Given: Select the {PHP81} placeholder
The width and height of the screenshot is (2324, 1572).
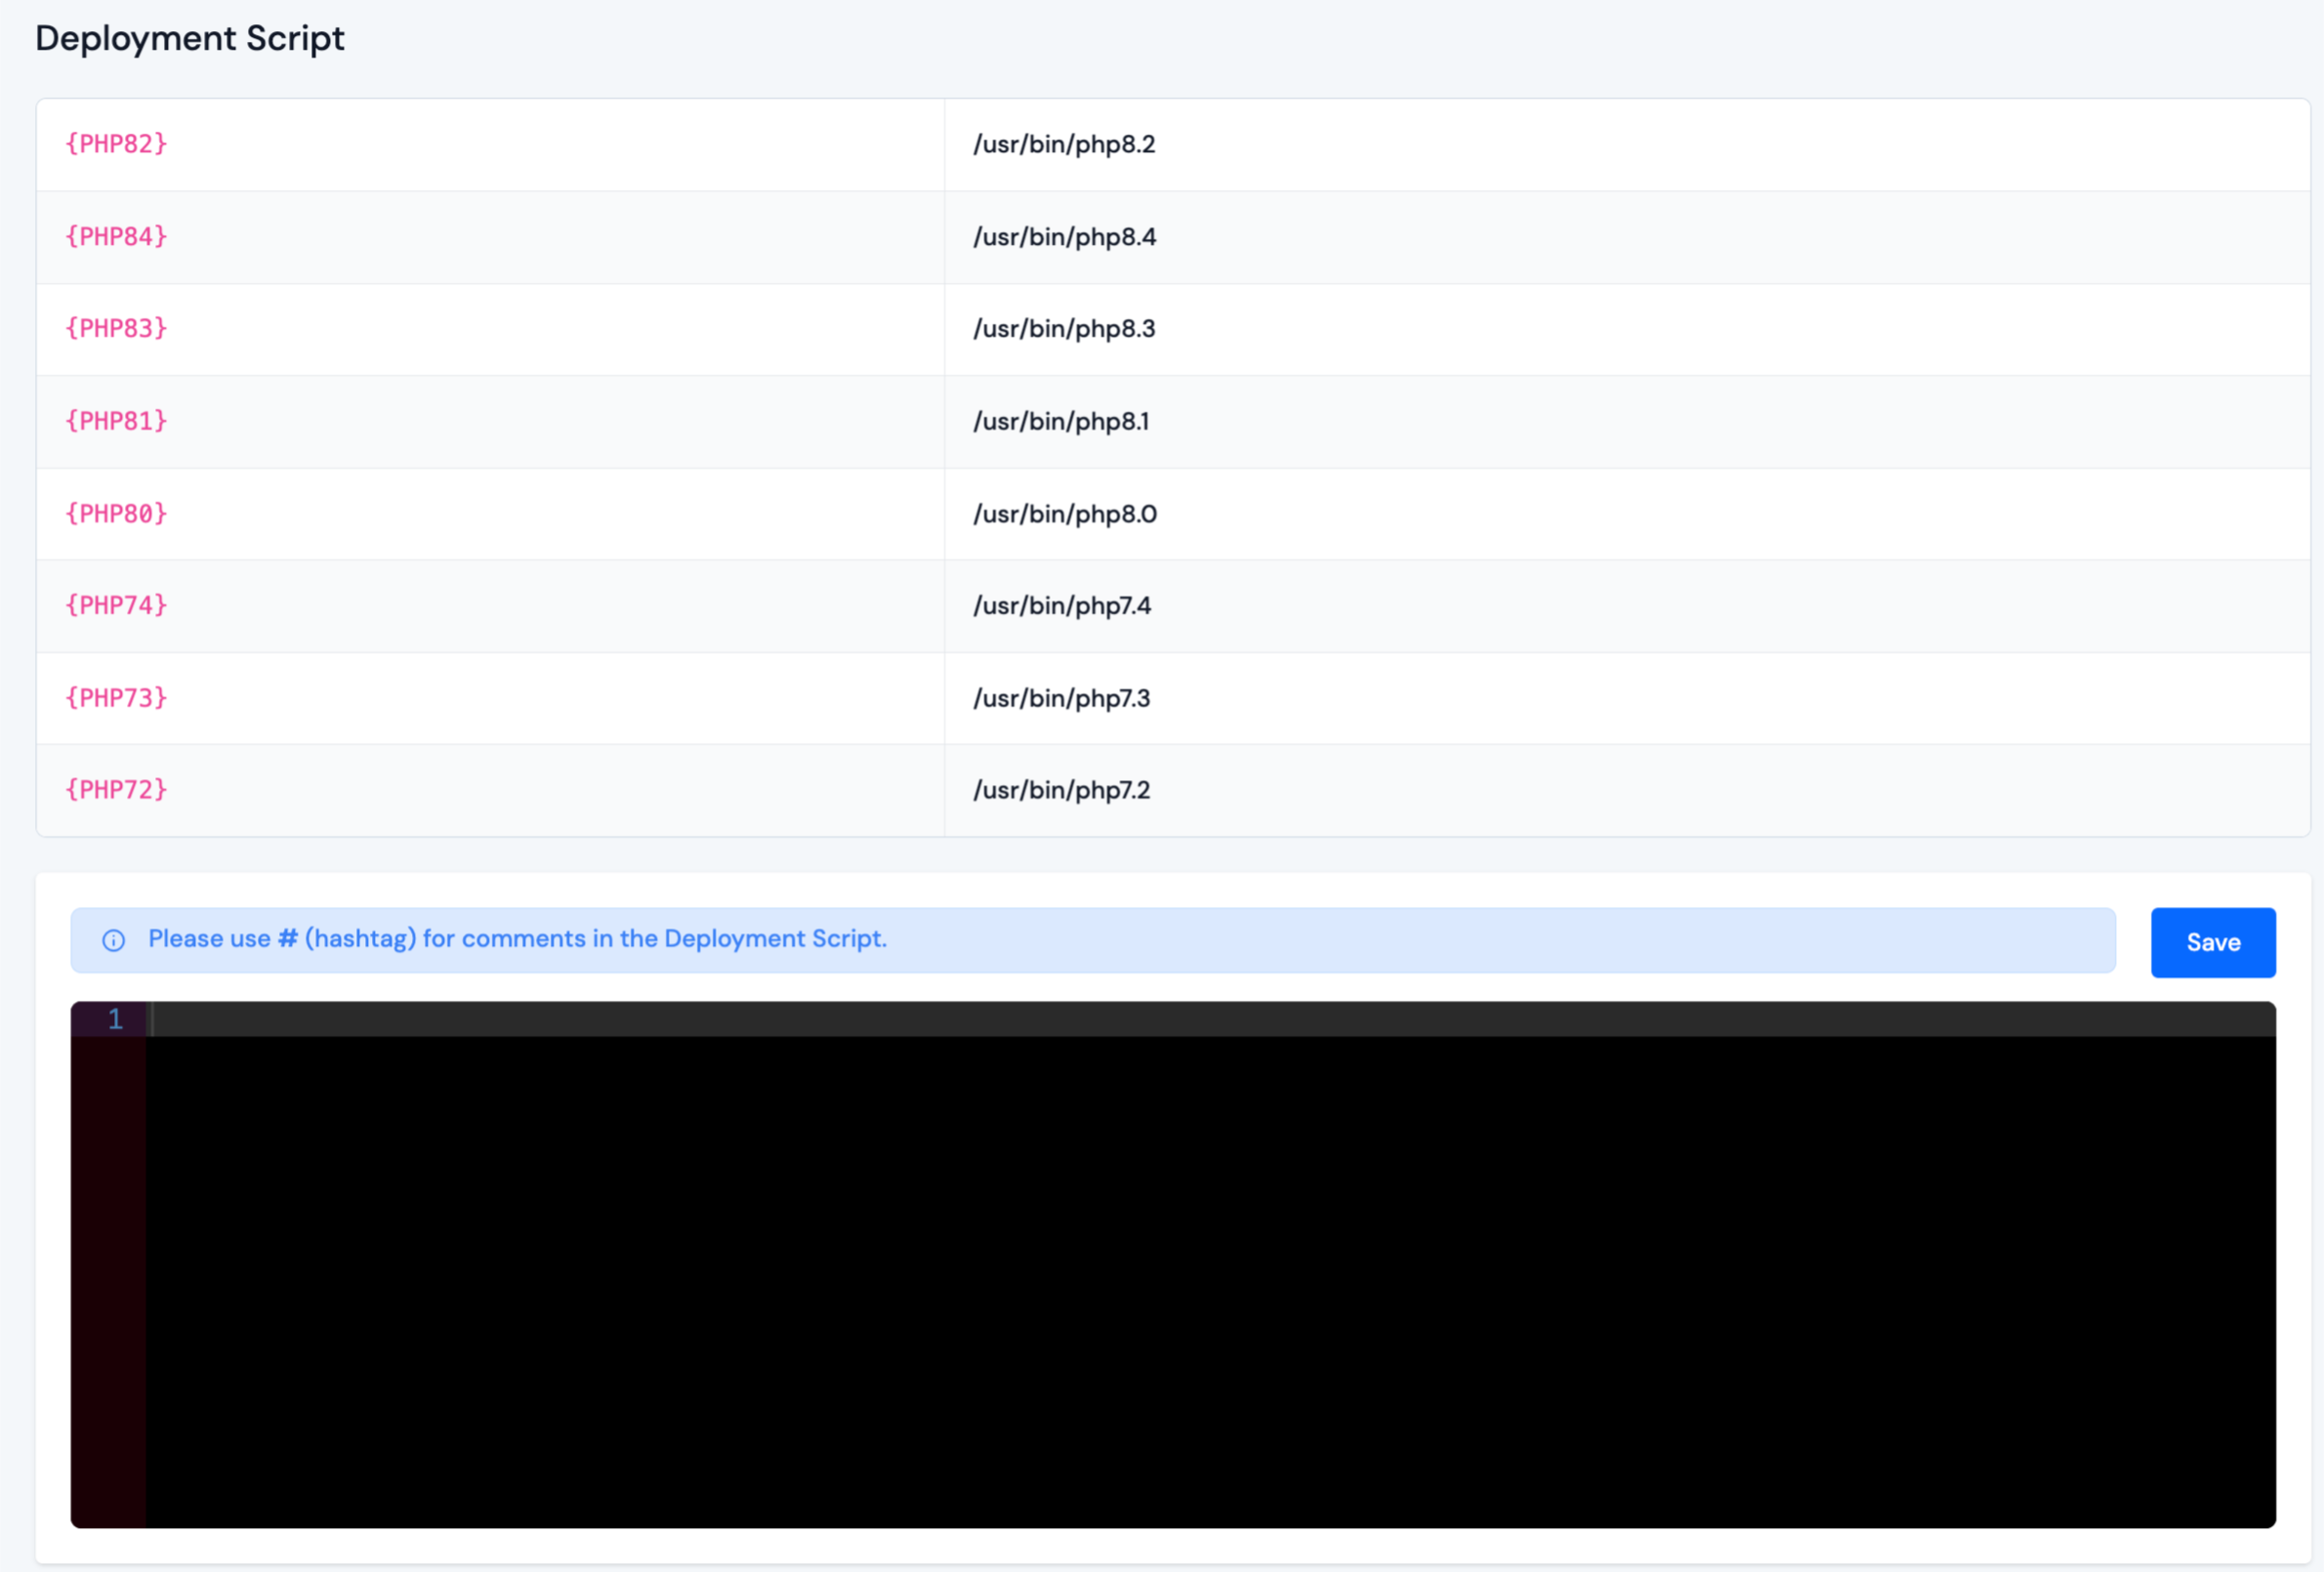Looking at the screenshot, I should [116, 421].
